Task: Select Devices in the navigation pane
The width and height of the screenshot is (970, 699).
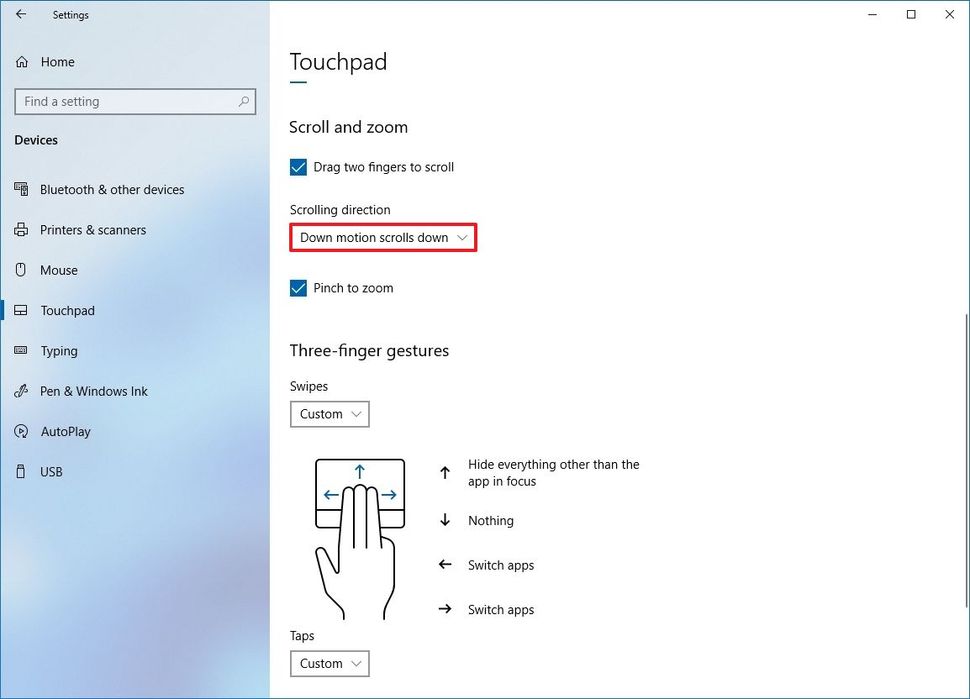Action: coord(36,140)
